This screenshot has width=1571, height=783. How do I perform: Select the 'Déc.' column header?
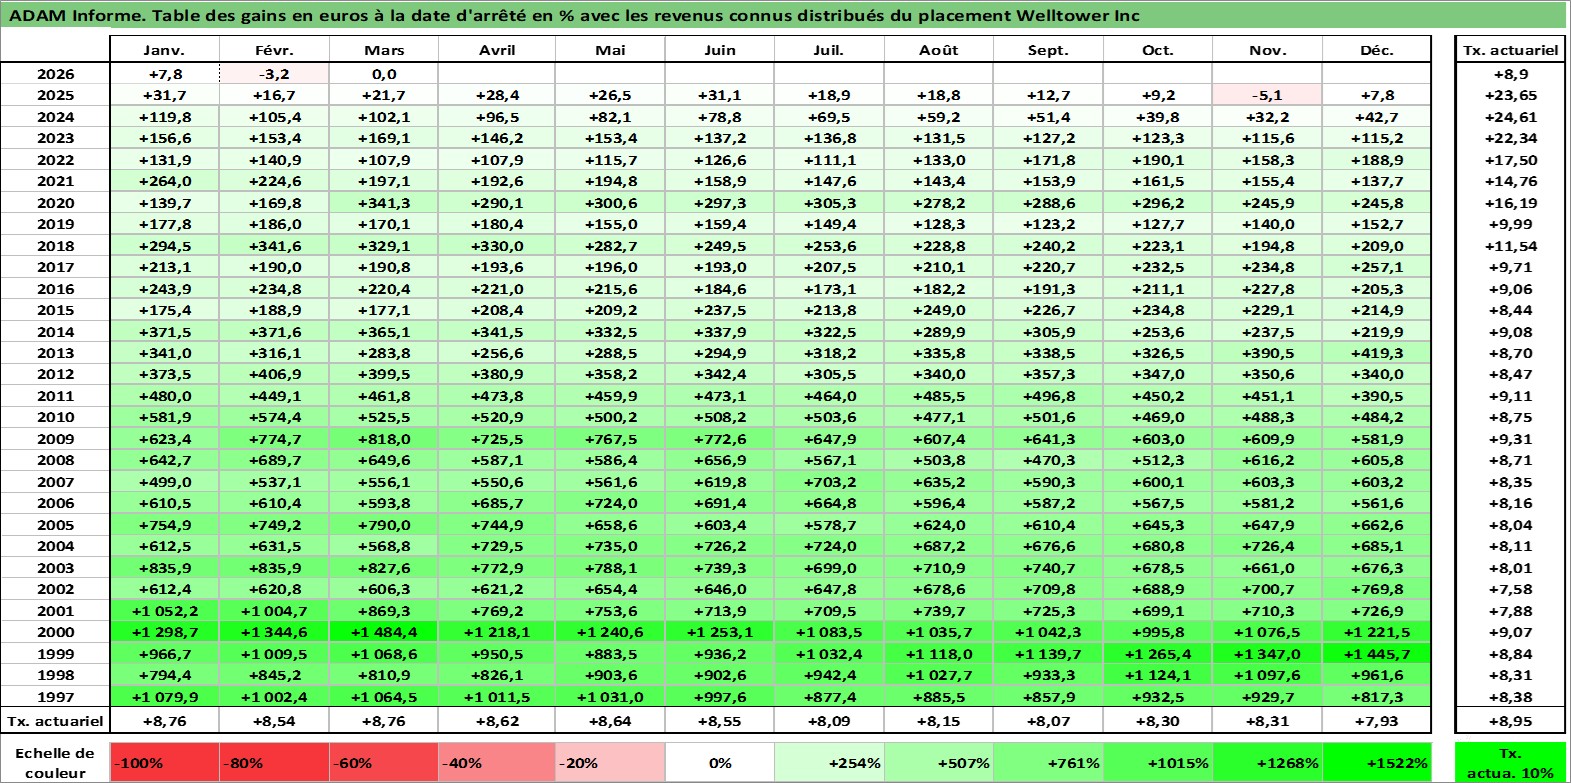1377,50
